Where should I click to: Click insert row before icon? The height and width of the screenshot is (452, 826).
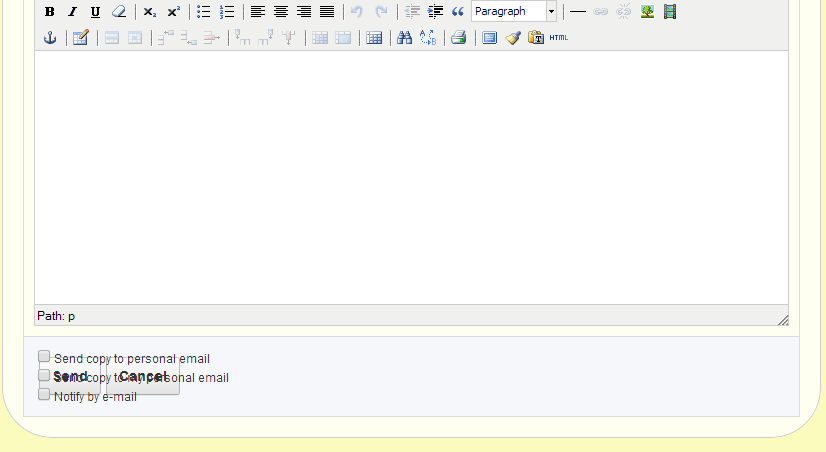click(165, 37)
